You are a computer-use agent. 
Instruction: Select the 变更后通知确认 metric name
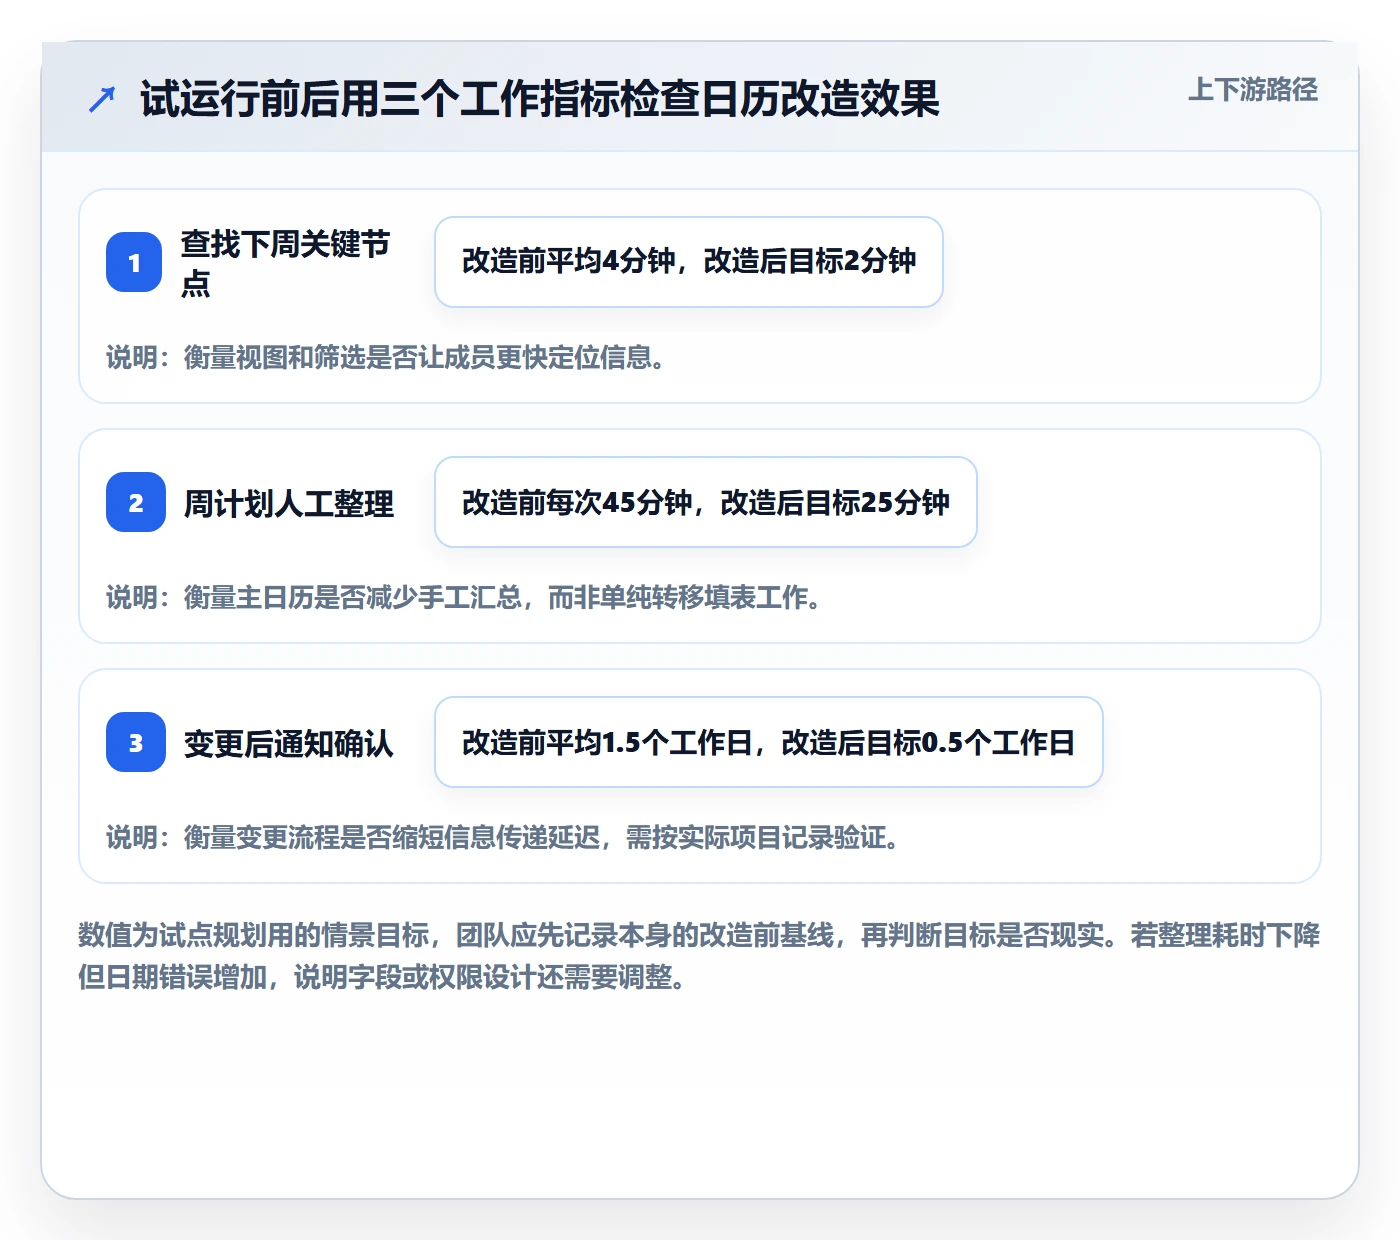(x=289, y=743)
